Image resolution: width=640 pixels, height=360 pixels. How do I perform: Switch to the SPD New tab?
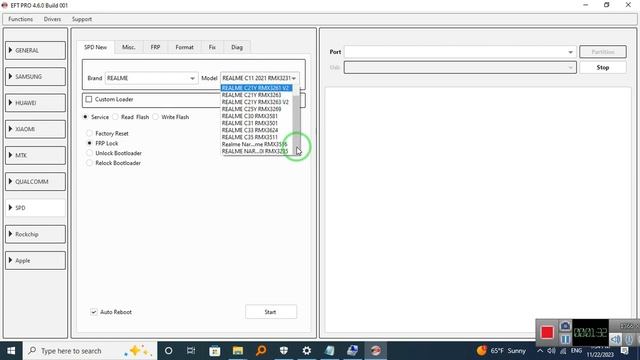point(96,47)
